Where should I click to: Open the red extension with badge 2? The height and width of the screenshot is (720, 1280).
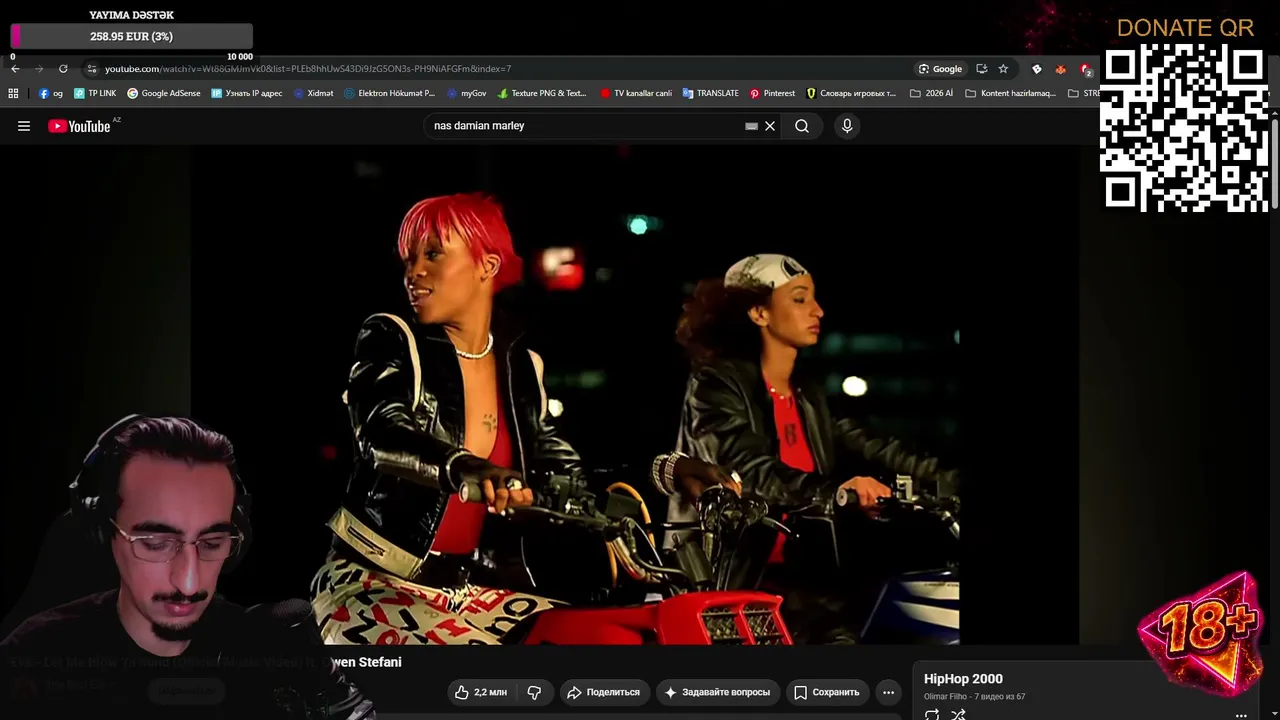coord(1086,69)
